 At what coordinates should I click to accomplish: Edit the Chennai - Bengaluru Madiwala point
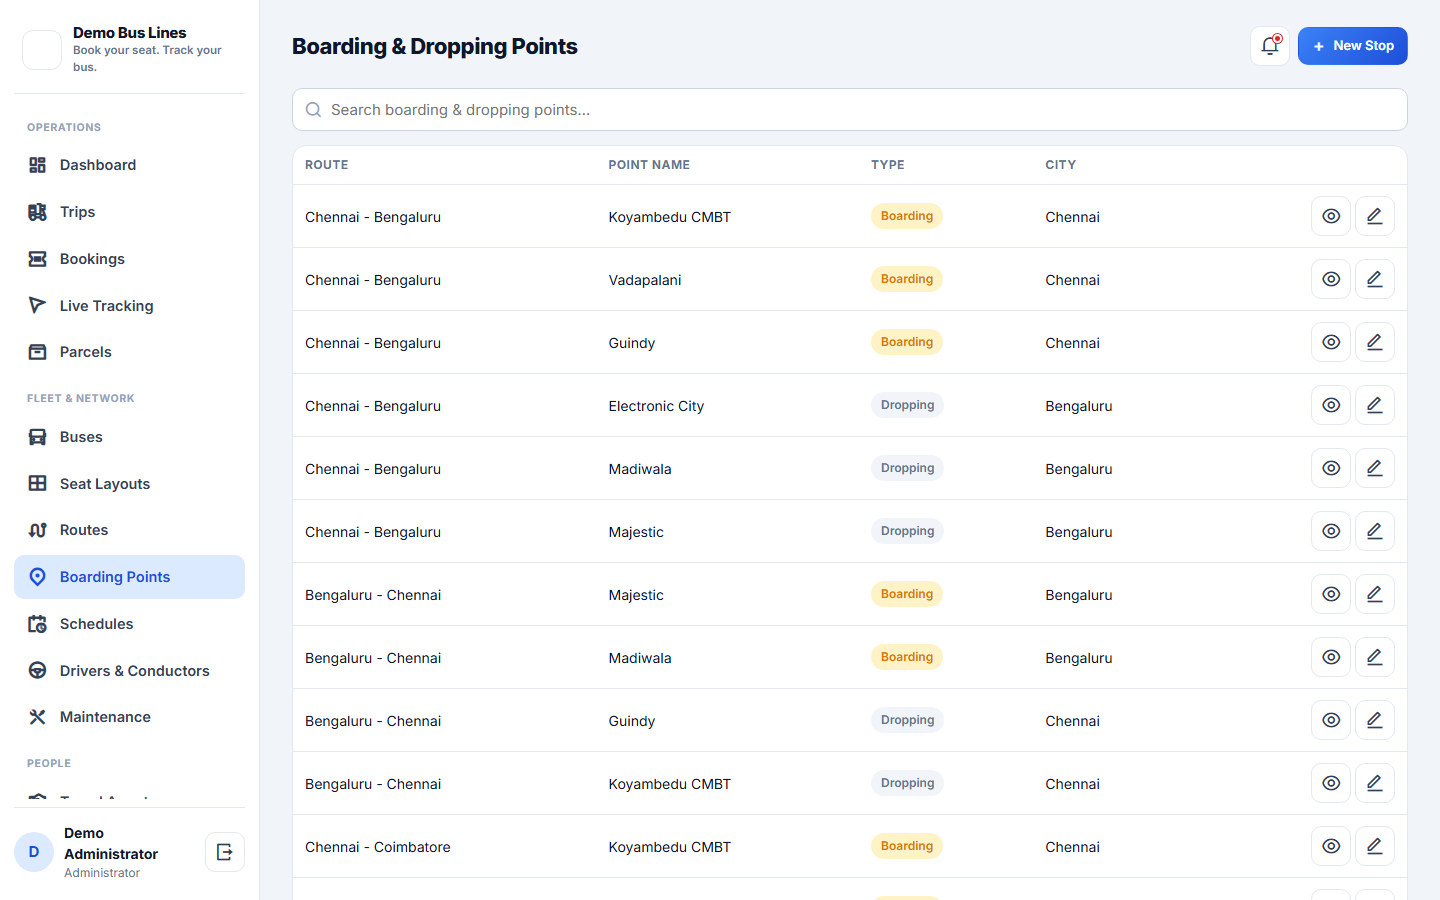pyautogui.click(x=1375, y=468)
